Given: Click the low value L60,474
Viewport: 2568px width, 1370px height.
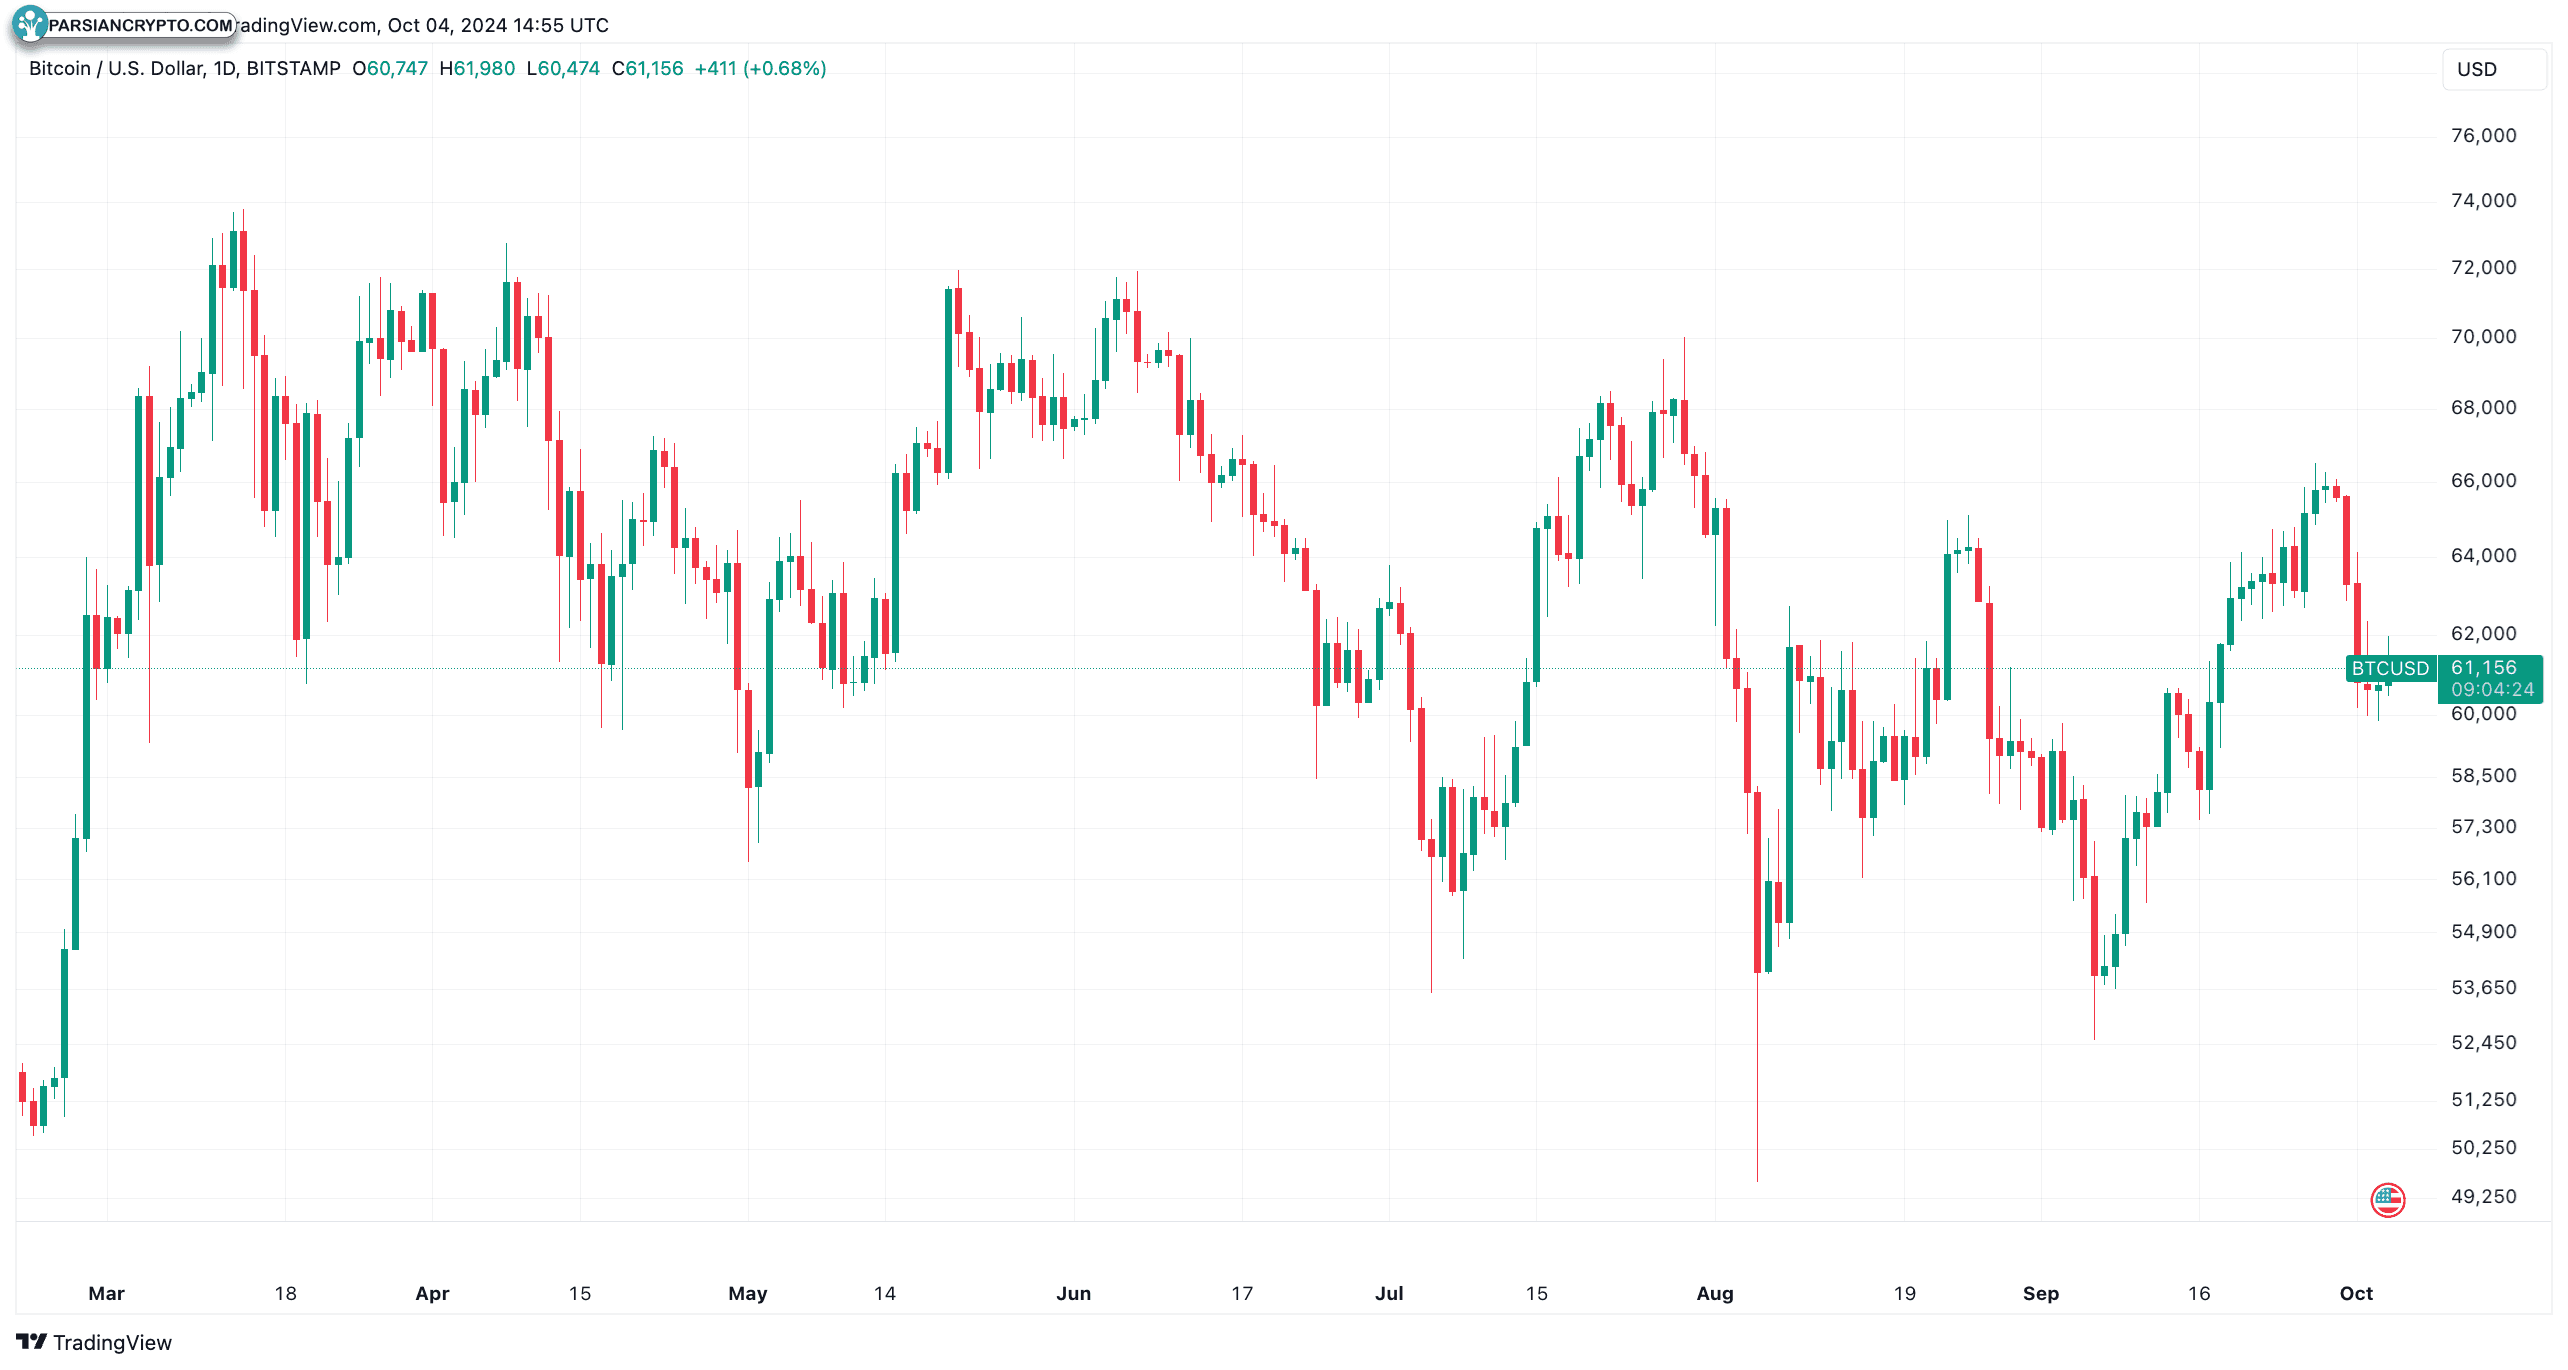Looking at the screenshot, I should 563,68.
